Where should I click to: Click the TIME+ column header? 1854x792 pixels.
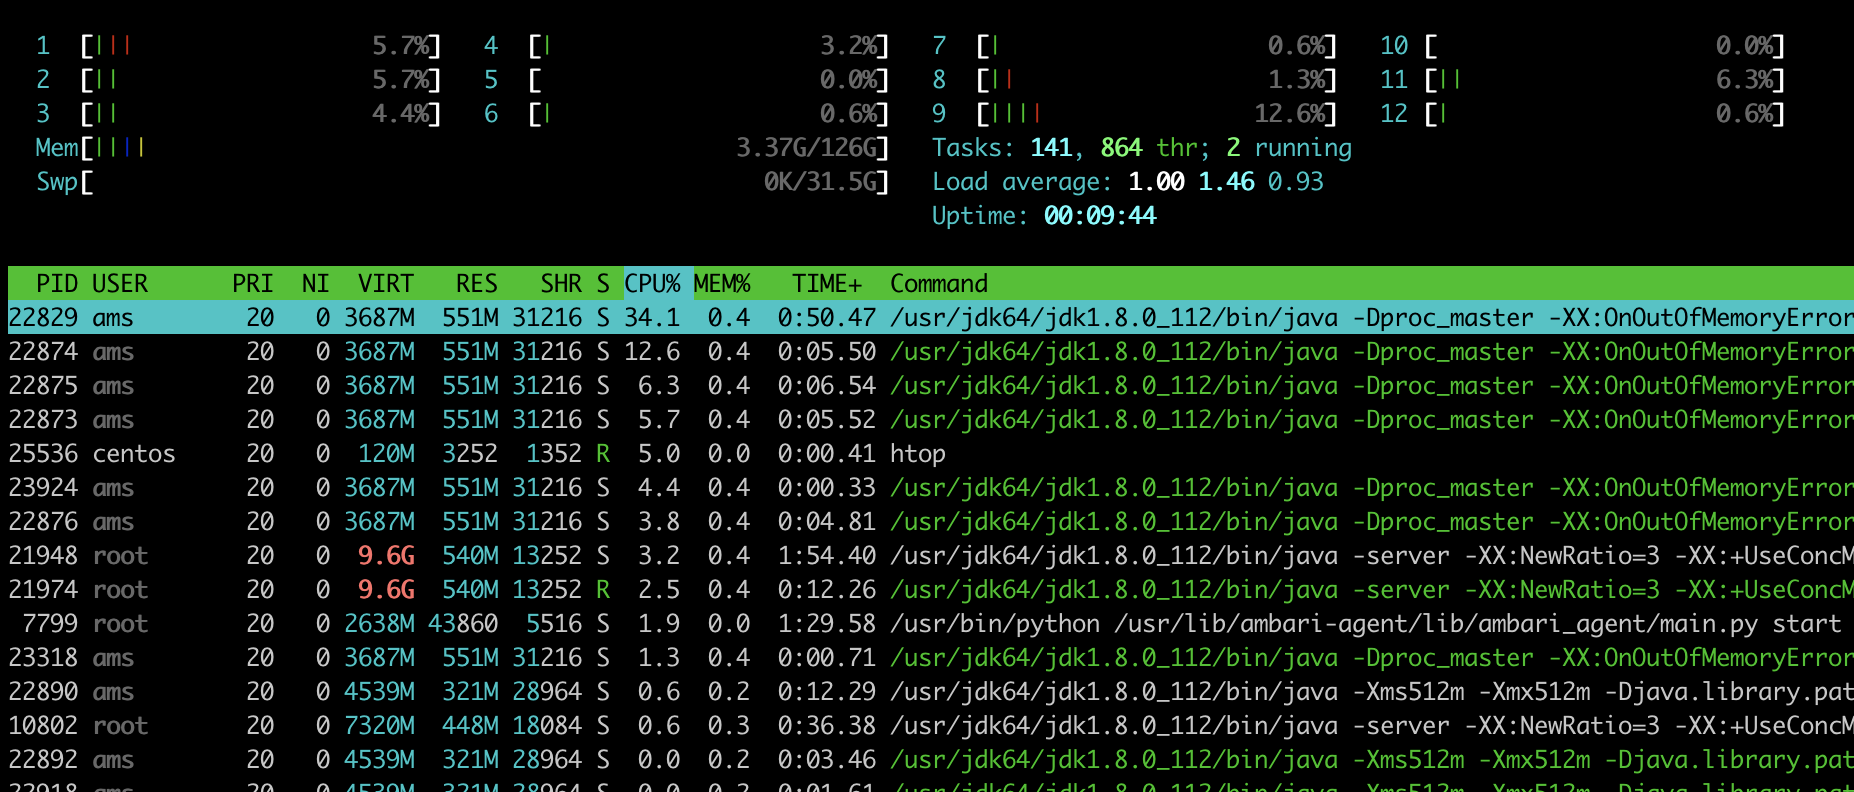[x=827, y=284]
